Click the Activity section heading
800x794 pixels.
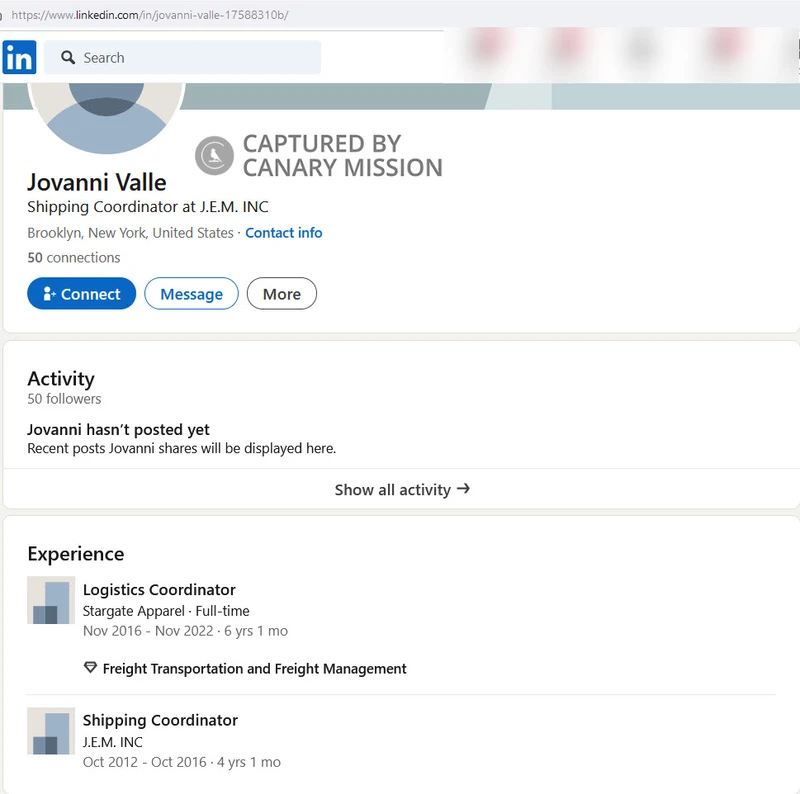(61, 379)
